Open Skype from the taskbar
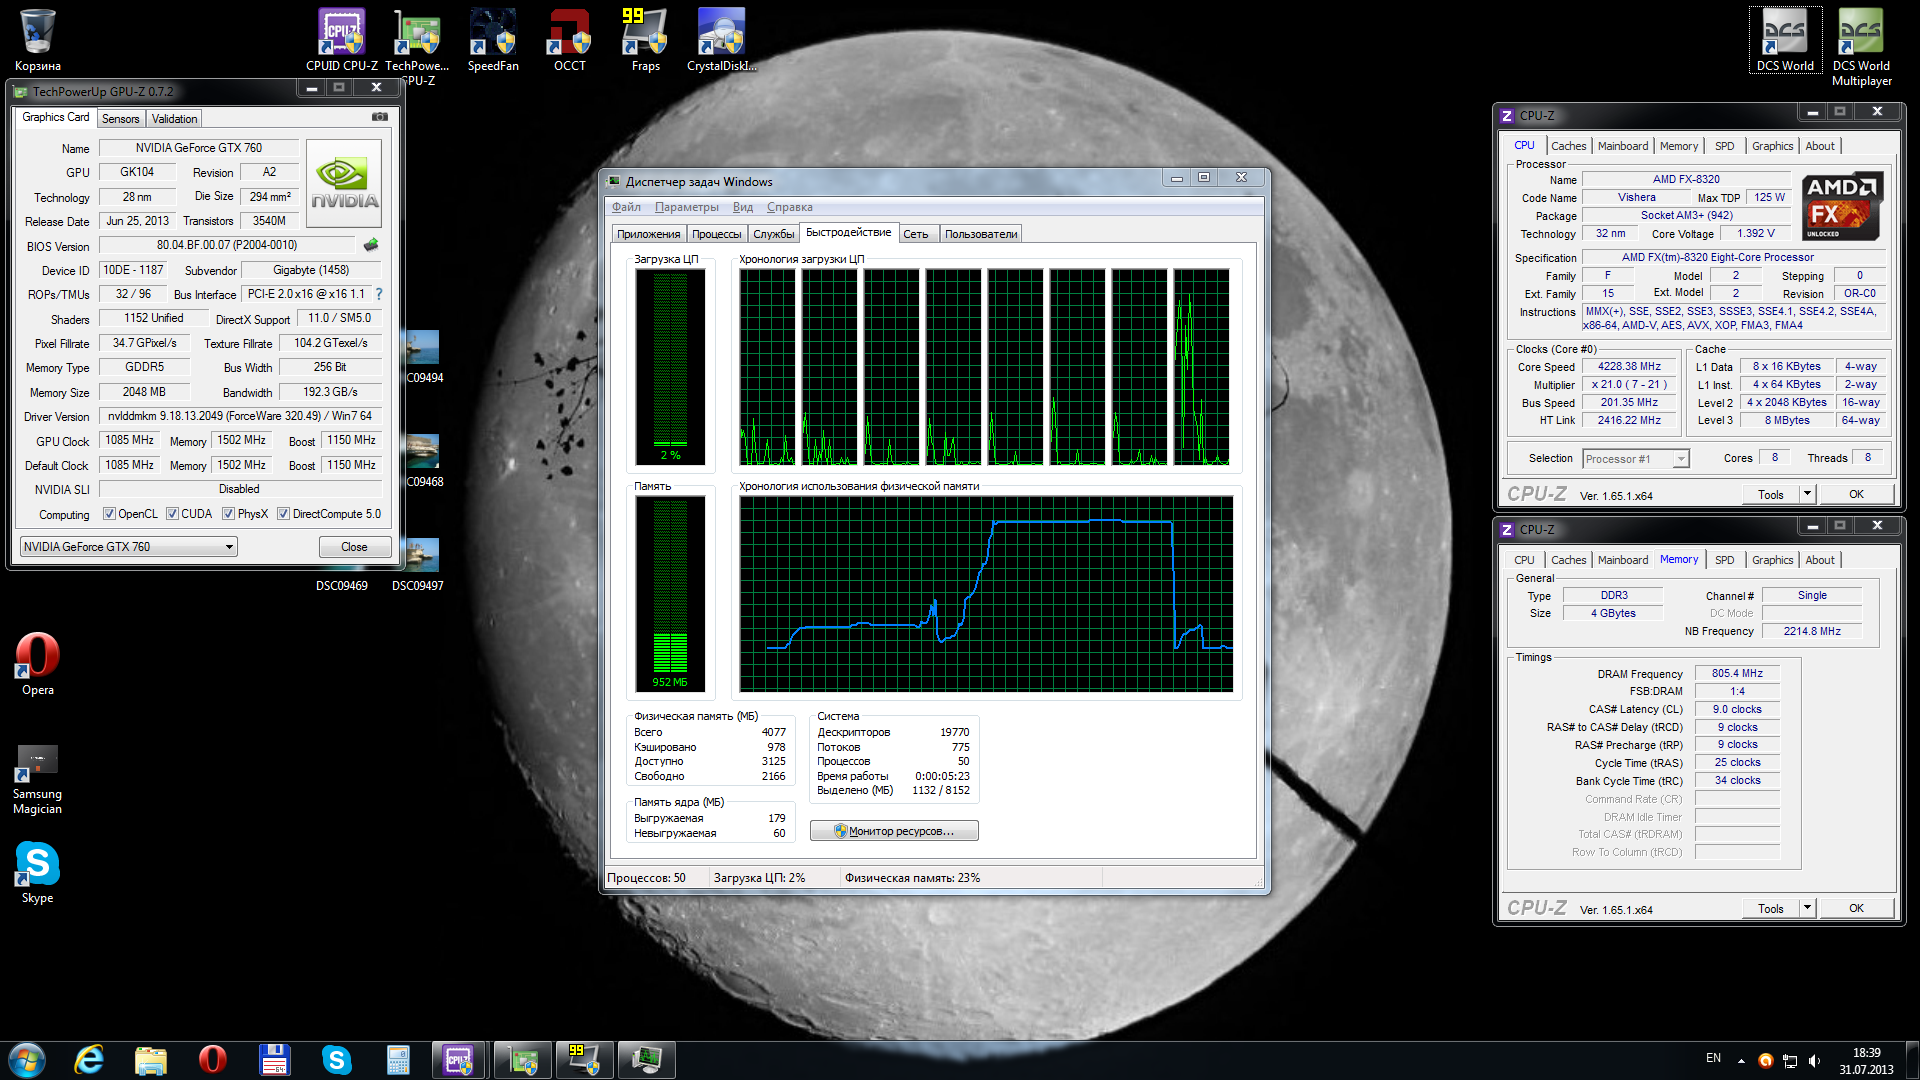Image resolution: width=1920 pixels, height=1080 pixels. (x=336, y=1060)
